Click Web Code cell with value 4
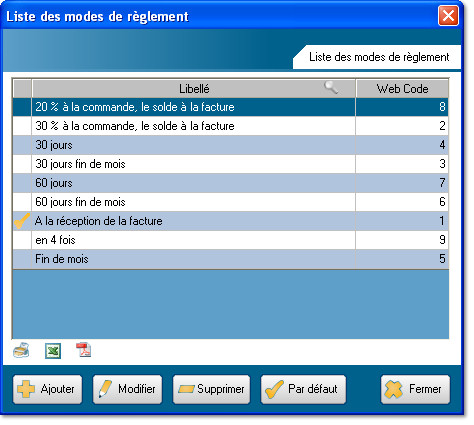This screenshot has width=474, height=425. coord(402,145)
